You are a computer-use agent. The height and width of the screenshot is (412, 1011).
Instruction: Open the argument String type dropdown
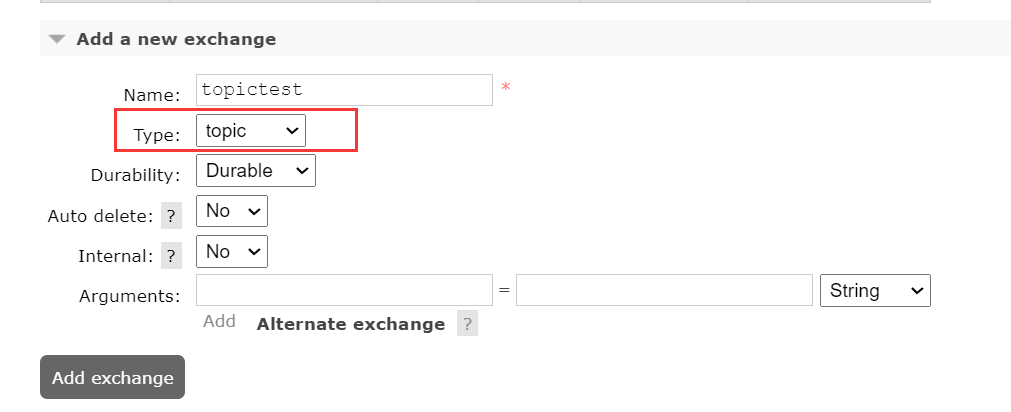tap(875, 291)
